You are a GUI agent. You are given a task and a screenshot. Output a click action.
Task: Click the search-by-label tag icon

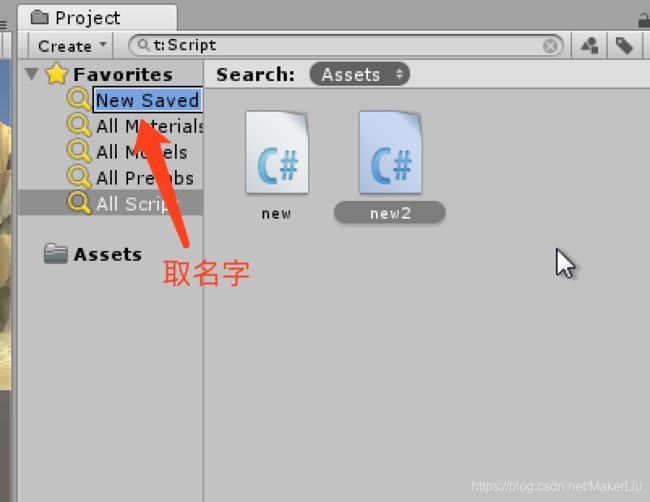[624, 46]
